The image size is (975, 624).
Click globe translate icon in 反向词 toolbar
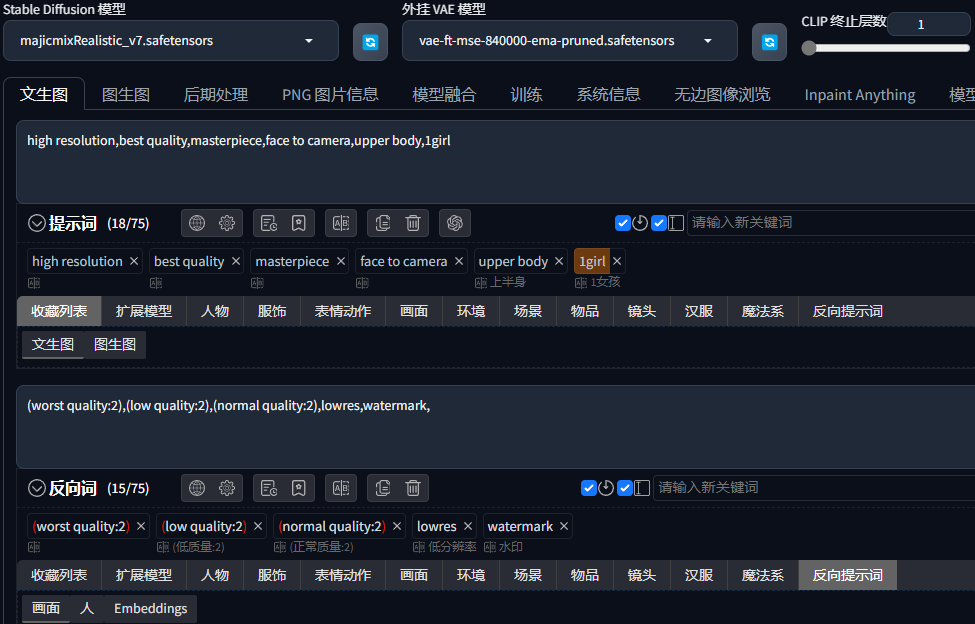tap(197, 488)
